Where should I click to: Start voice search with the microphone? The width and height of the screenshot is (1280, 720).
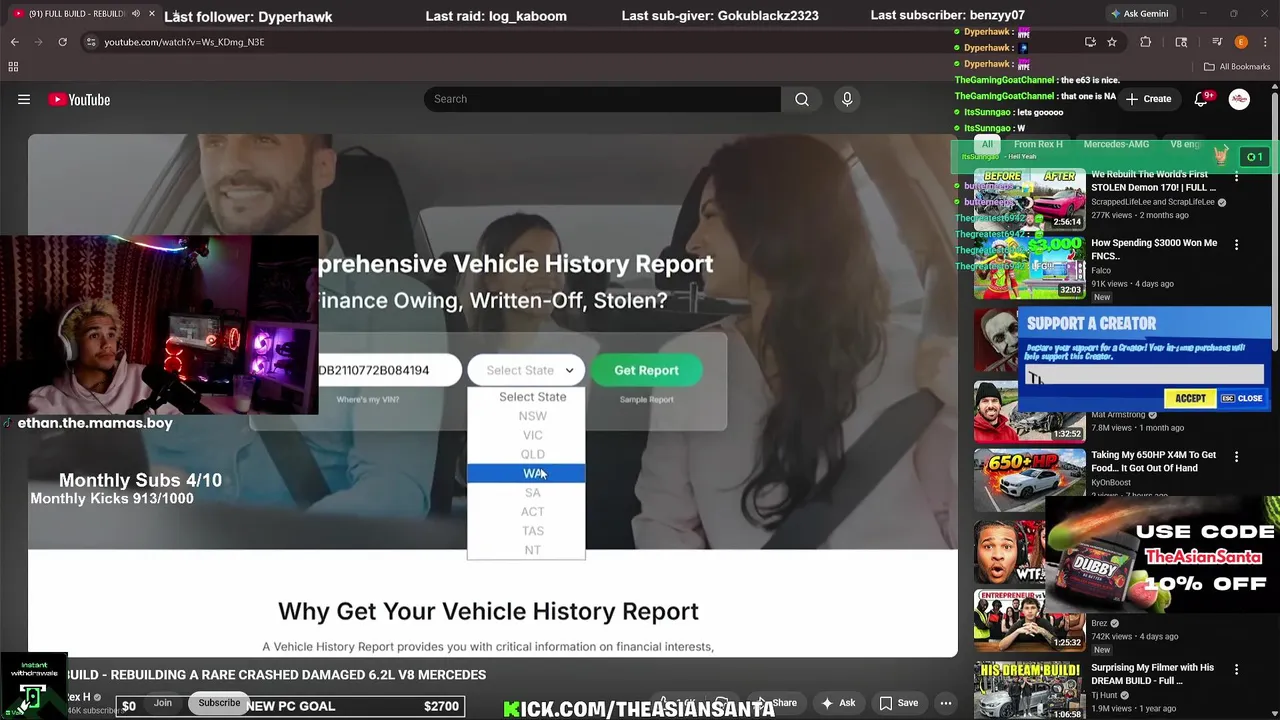(847, 99)
